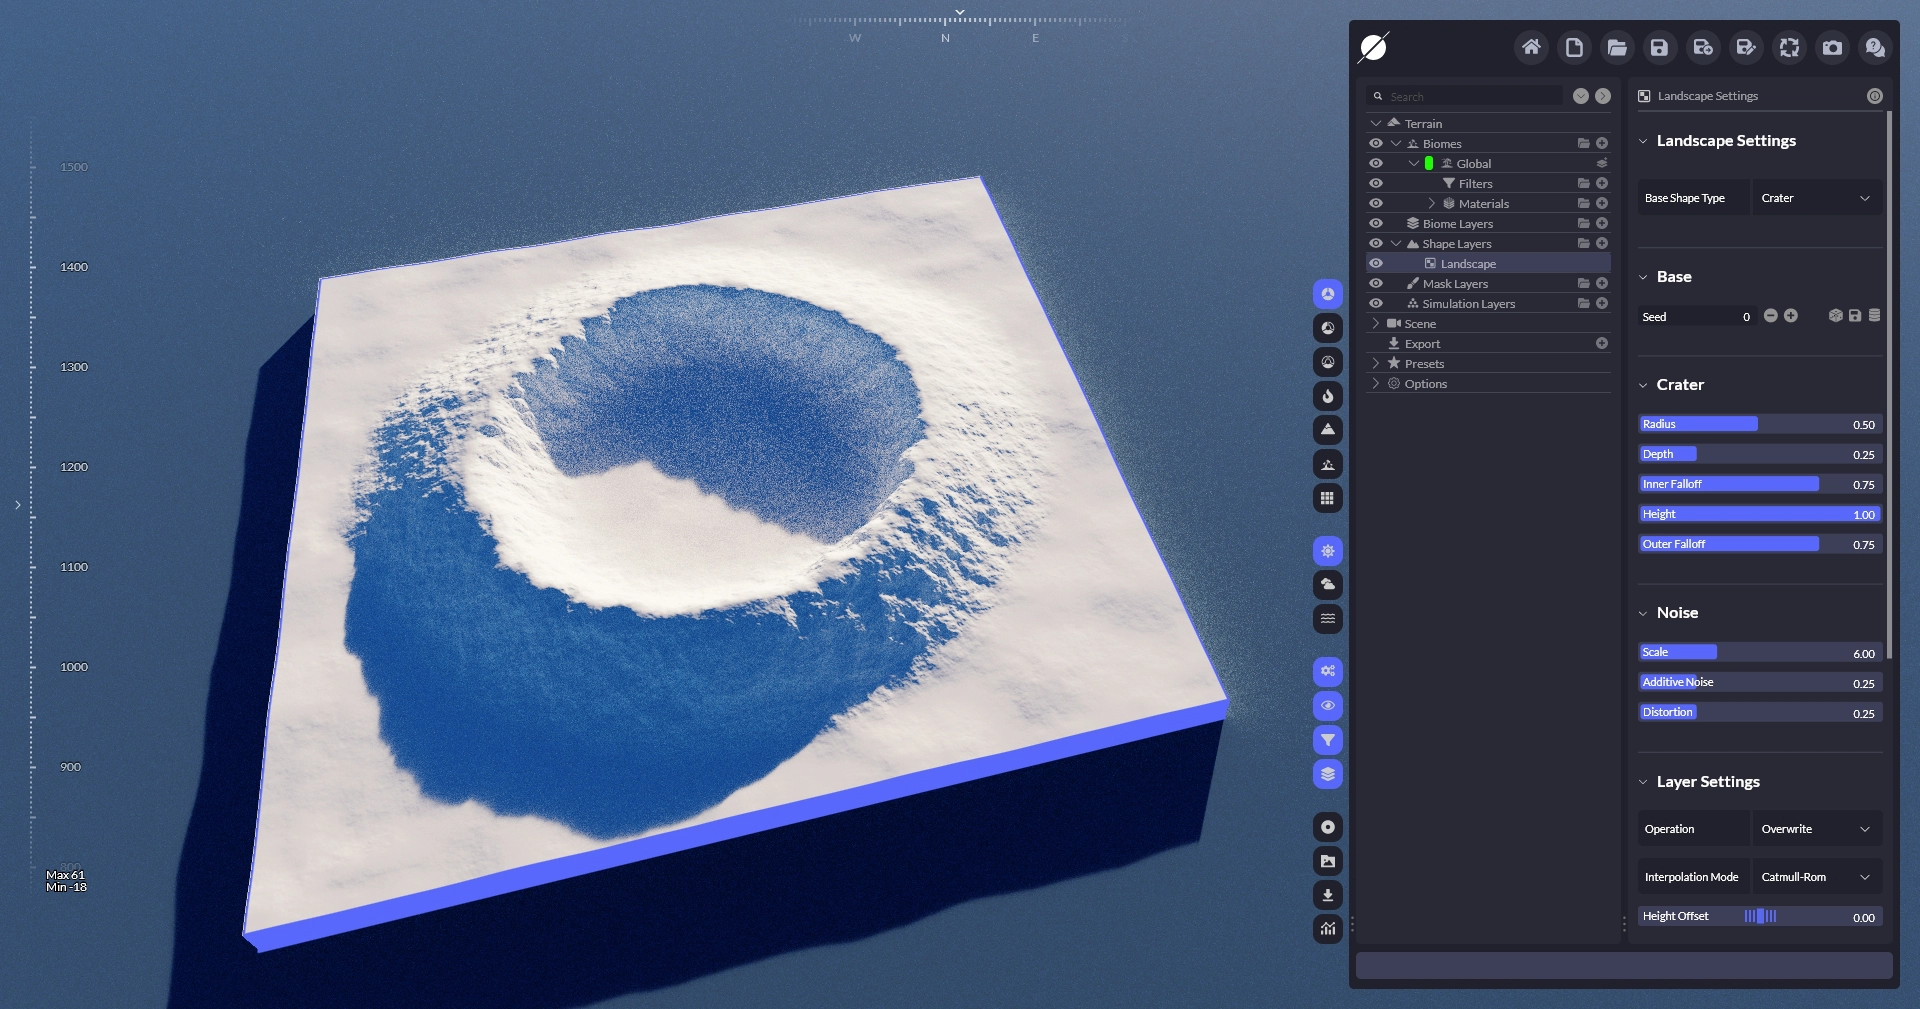Screen dimensions: 1920x1009
Task: Hide the Biomes row using its eye icon
Action: pos(1376,144)
